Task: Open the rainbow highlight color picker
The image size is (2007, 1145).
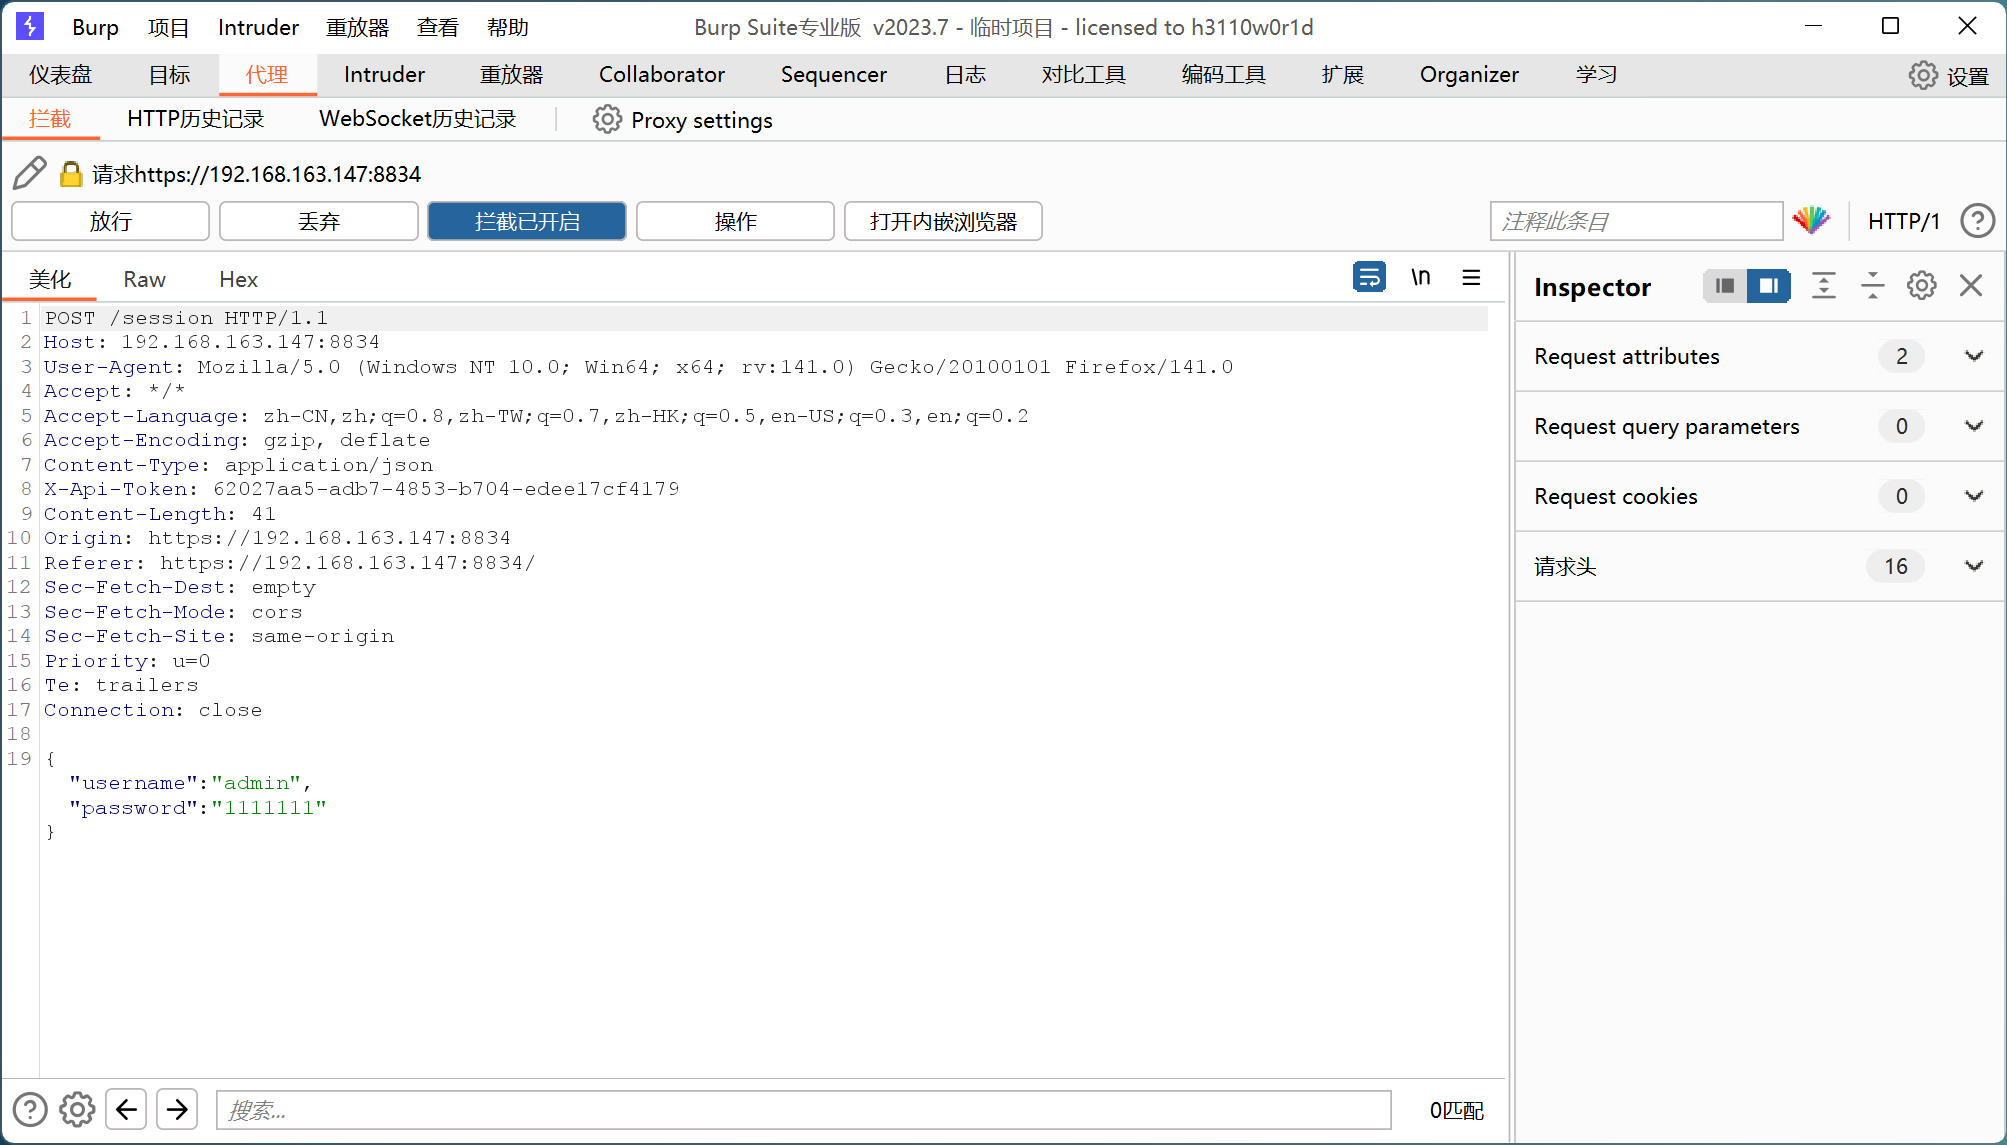Action: (1811, 221)
